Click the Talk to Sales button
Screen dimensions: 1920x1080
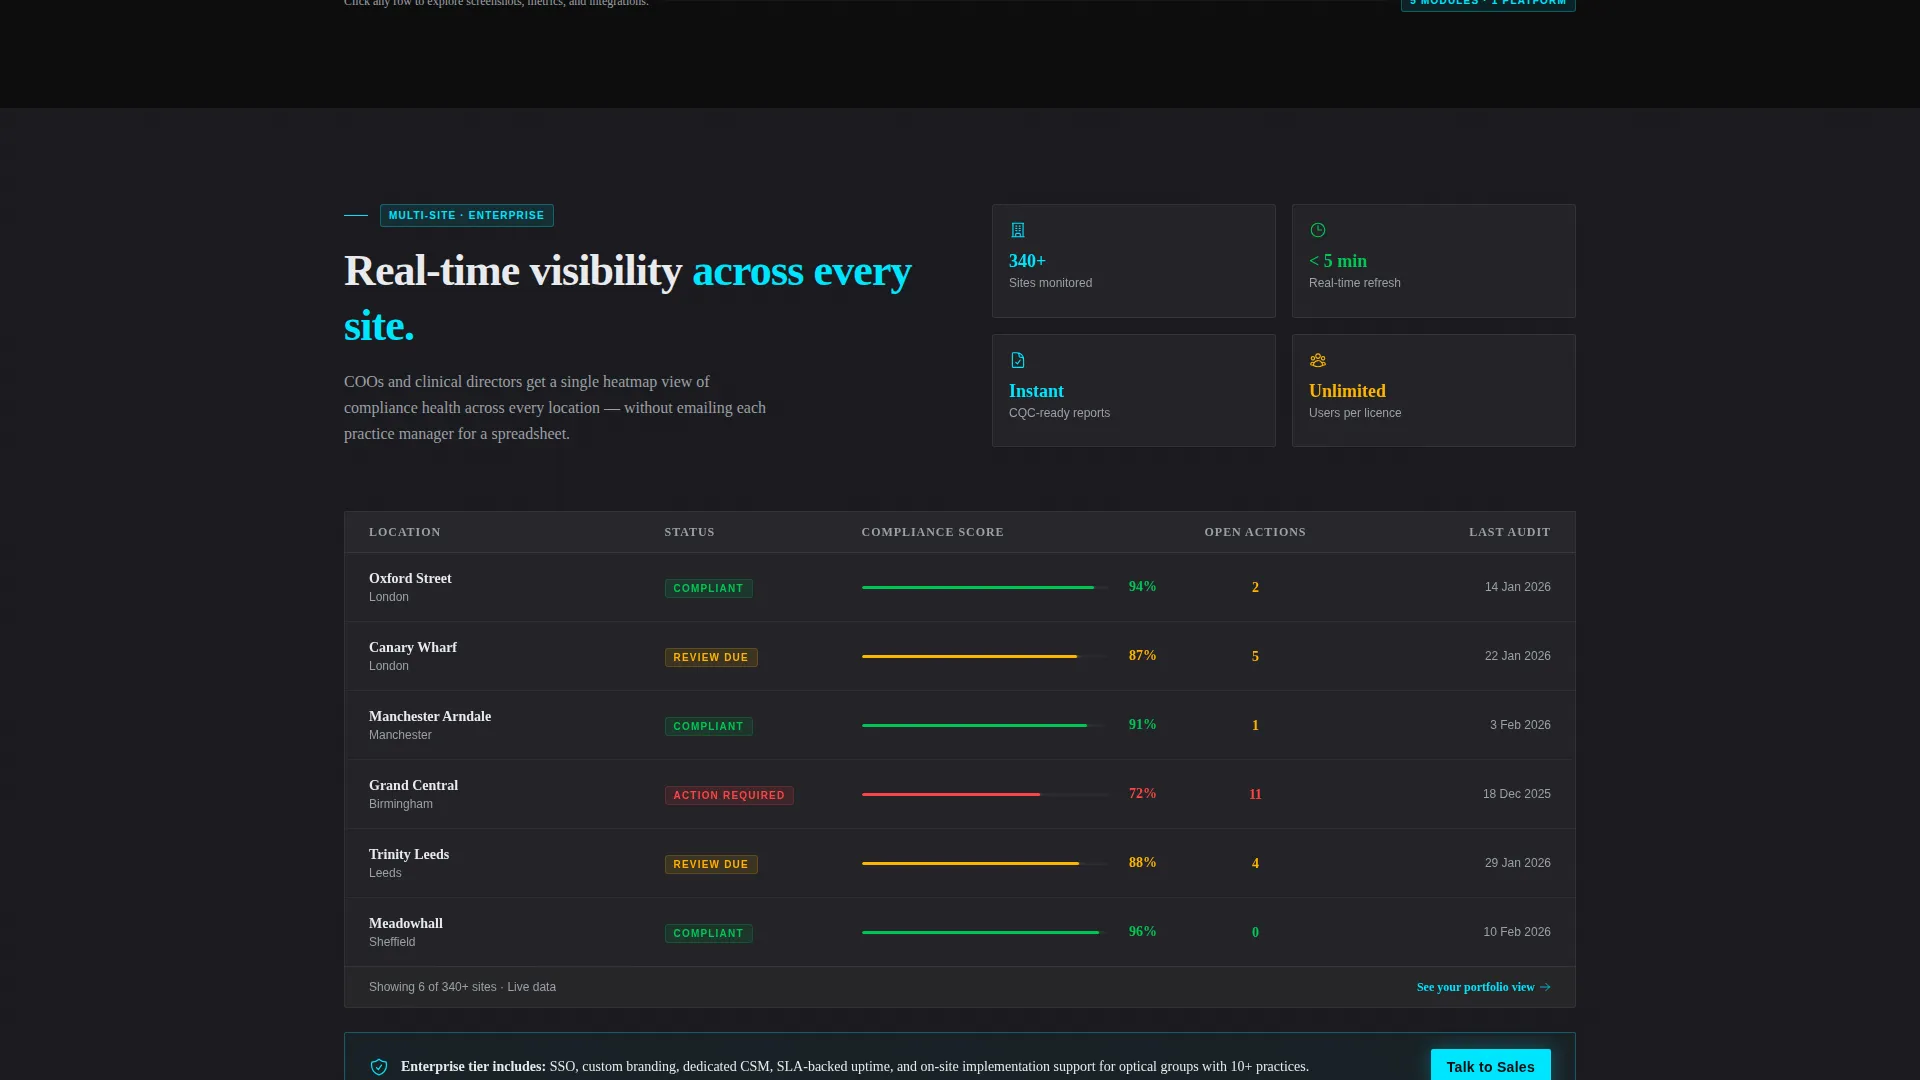(1490, 1066)
